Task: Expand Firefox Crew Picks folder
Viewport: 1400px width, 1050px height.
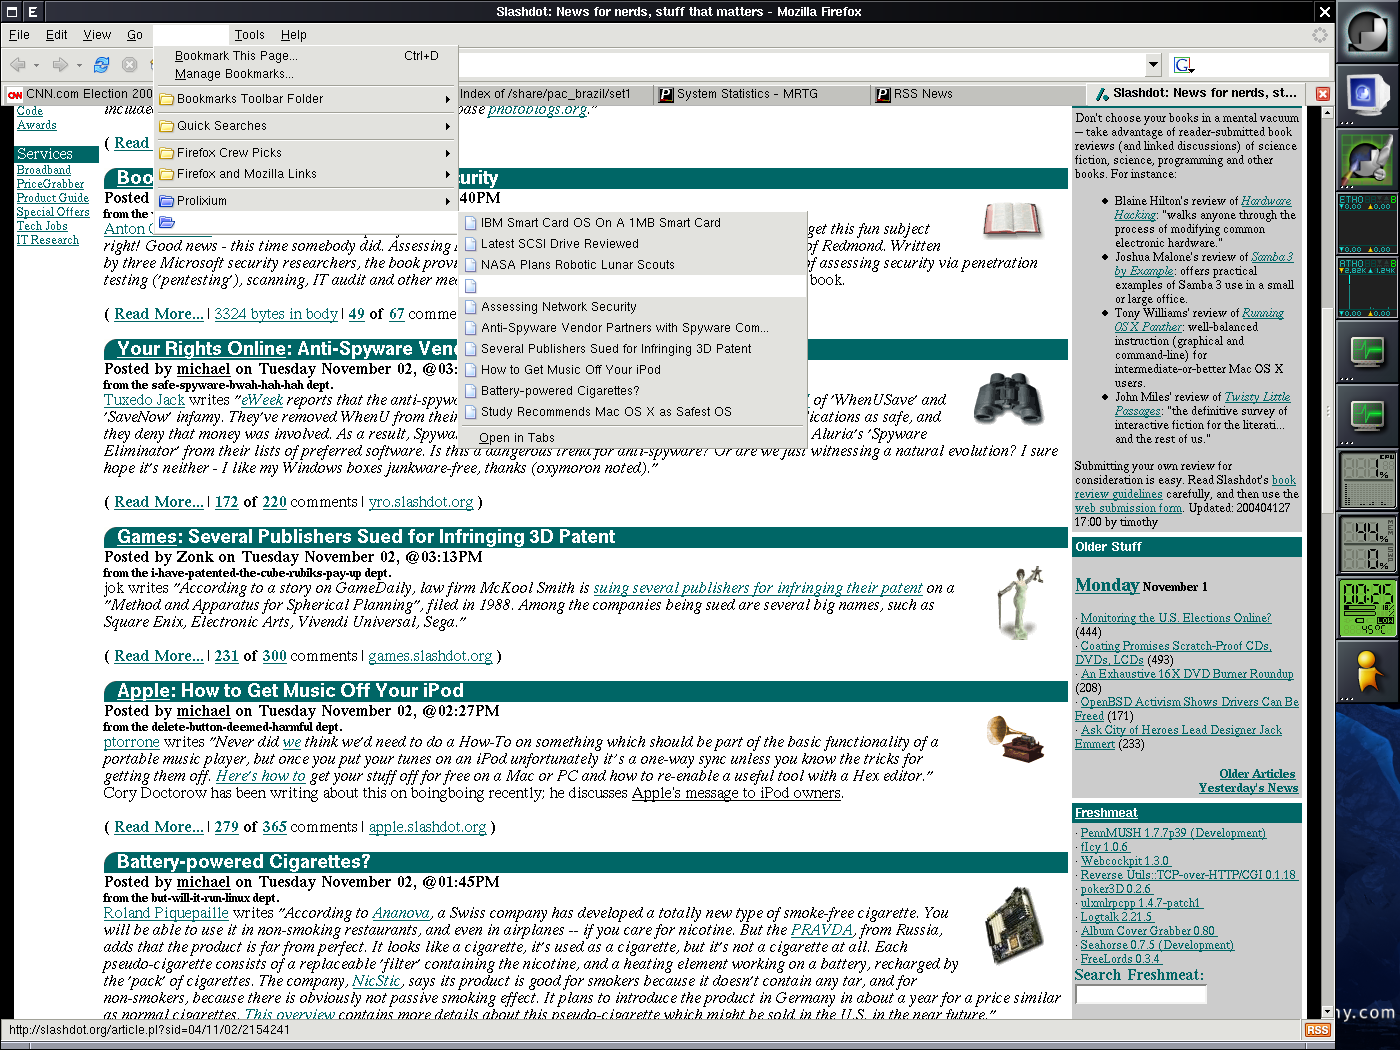Action: 306,153
